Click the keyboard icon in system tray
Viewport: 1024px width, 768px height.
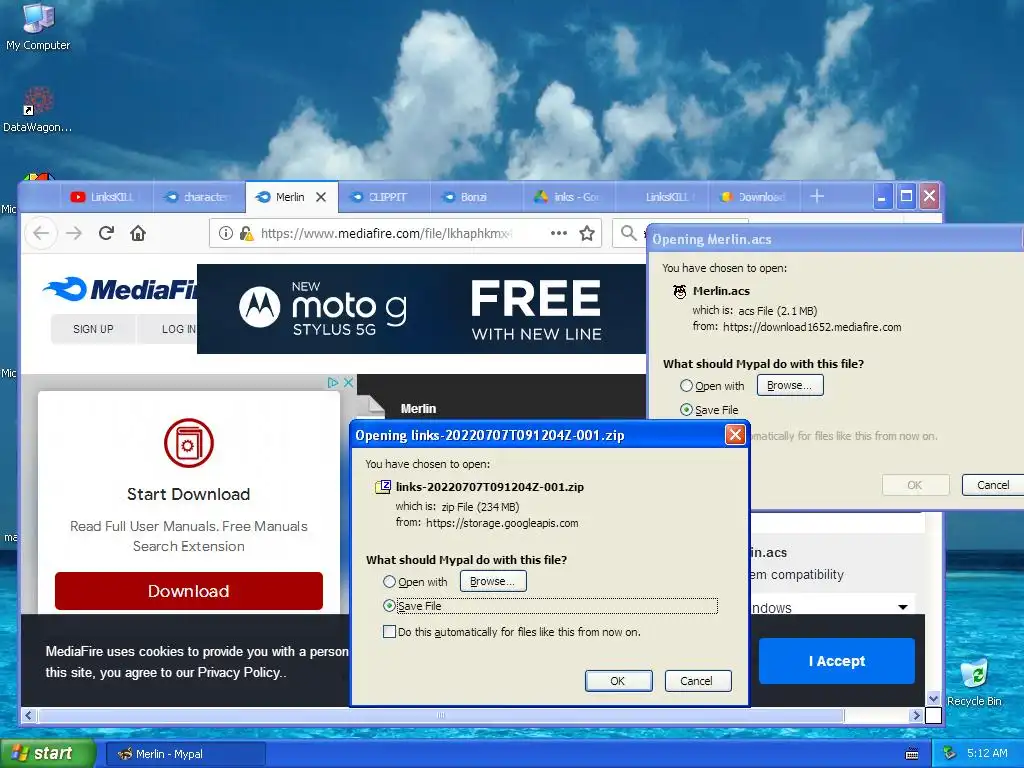coord(912,754)
